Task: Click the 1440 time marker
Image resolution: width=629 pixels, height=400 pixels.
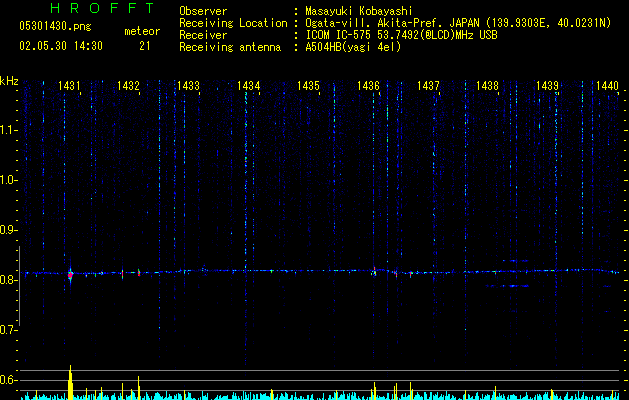Action: [607, 85]
